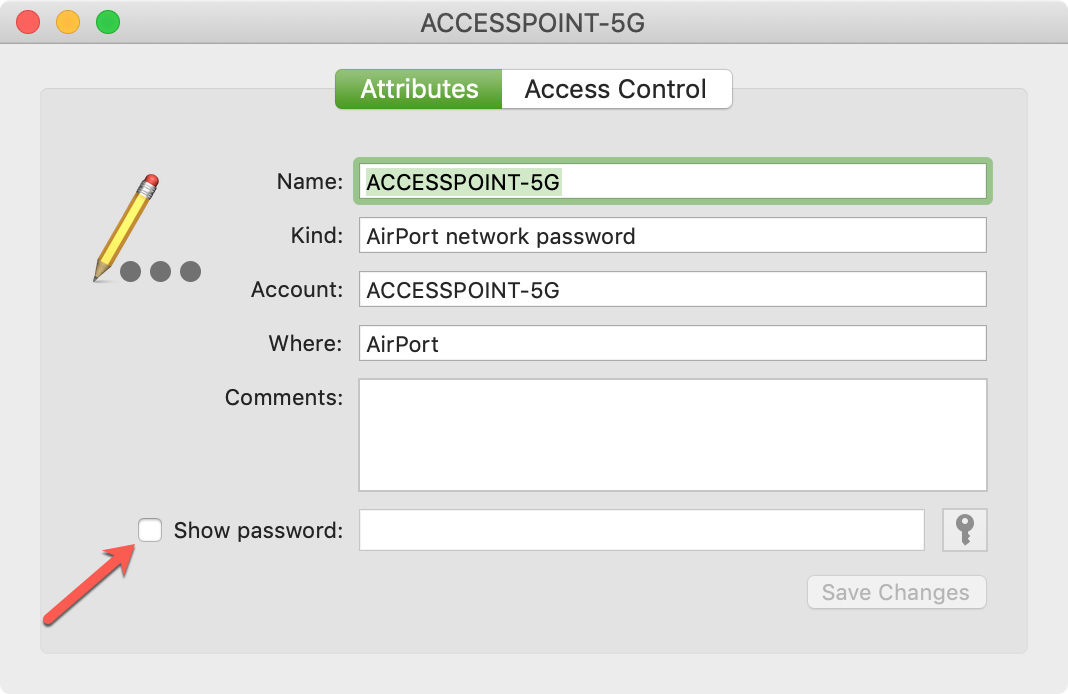
Task: Open Password Assistant via key icon
Action: [964, 530]
